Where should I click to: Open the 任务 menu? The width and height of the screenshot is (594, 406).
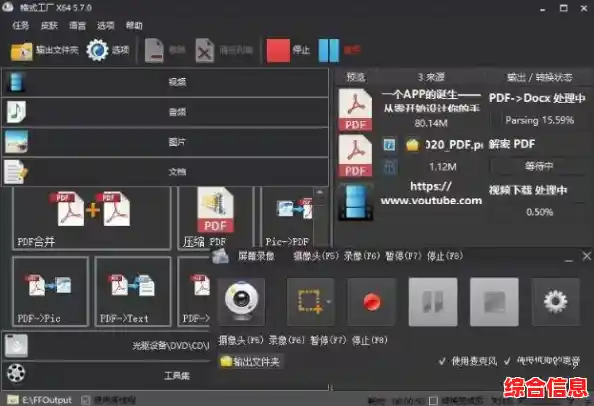point(20,25)
